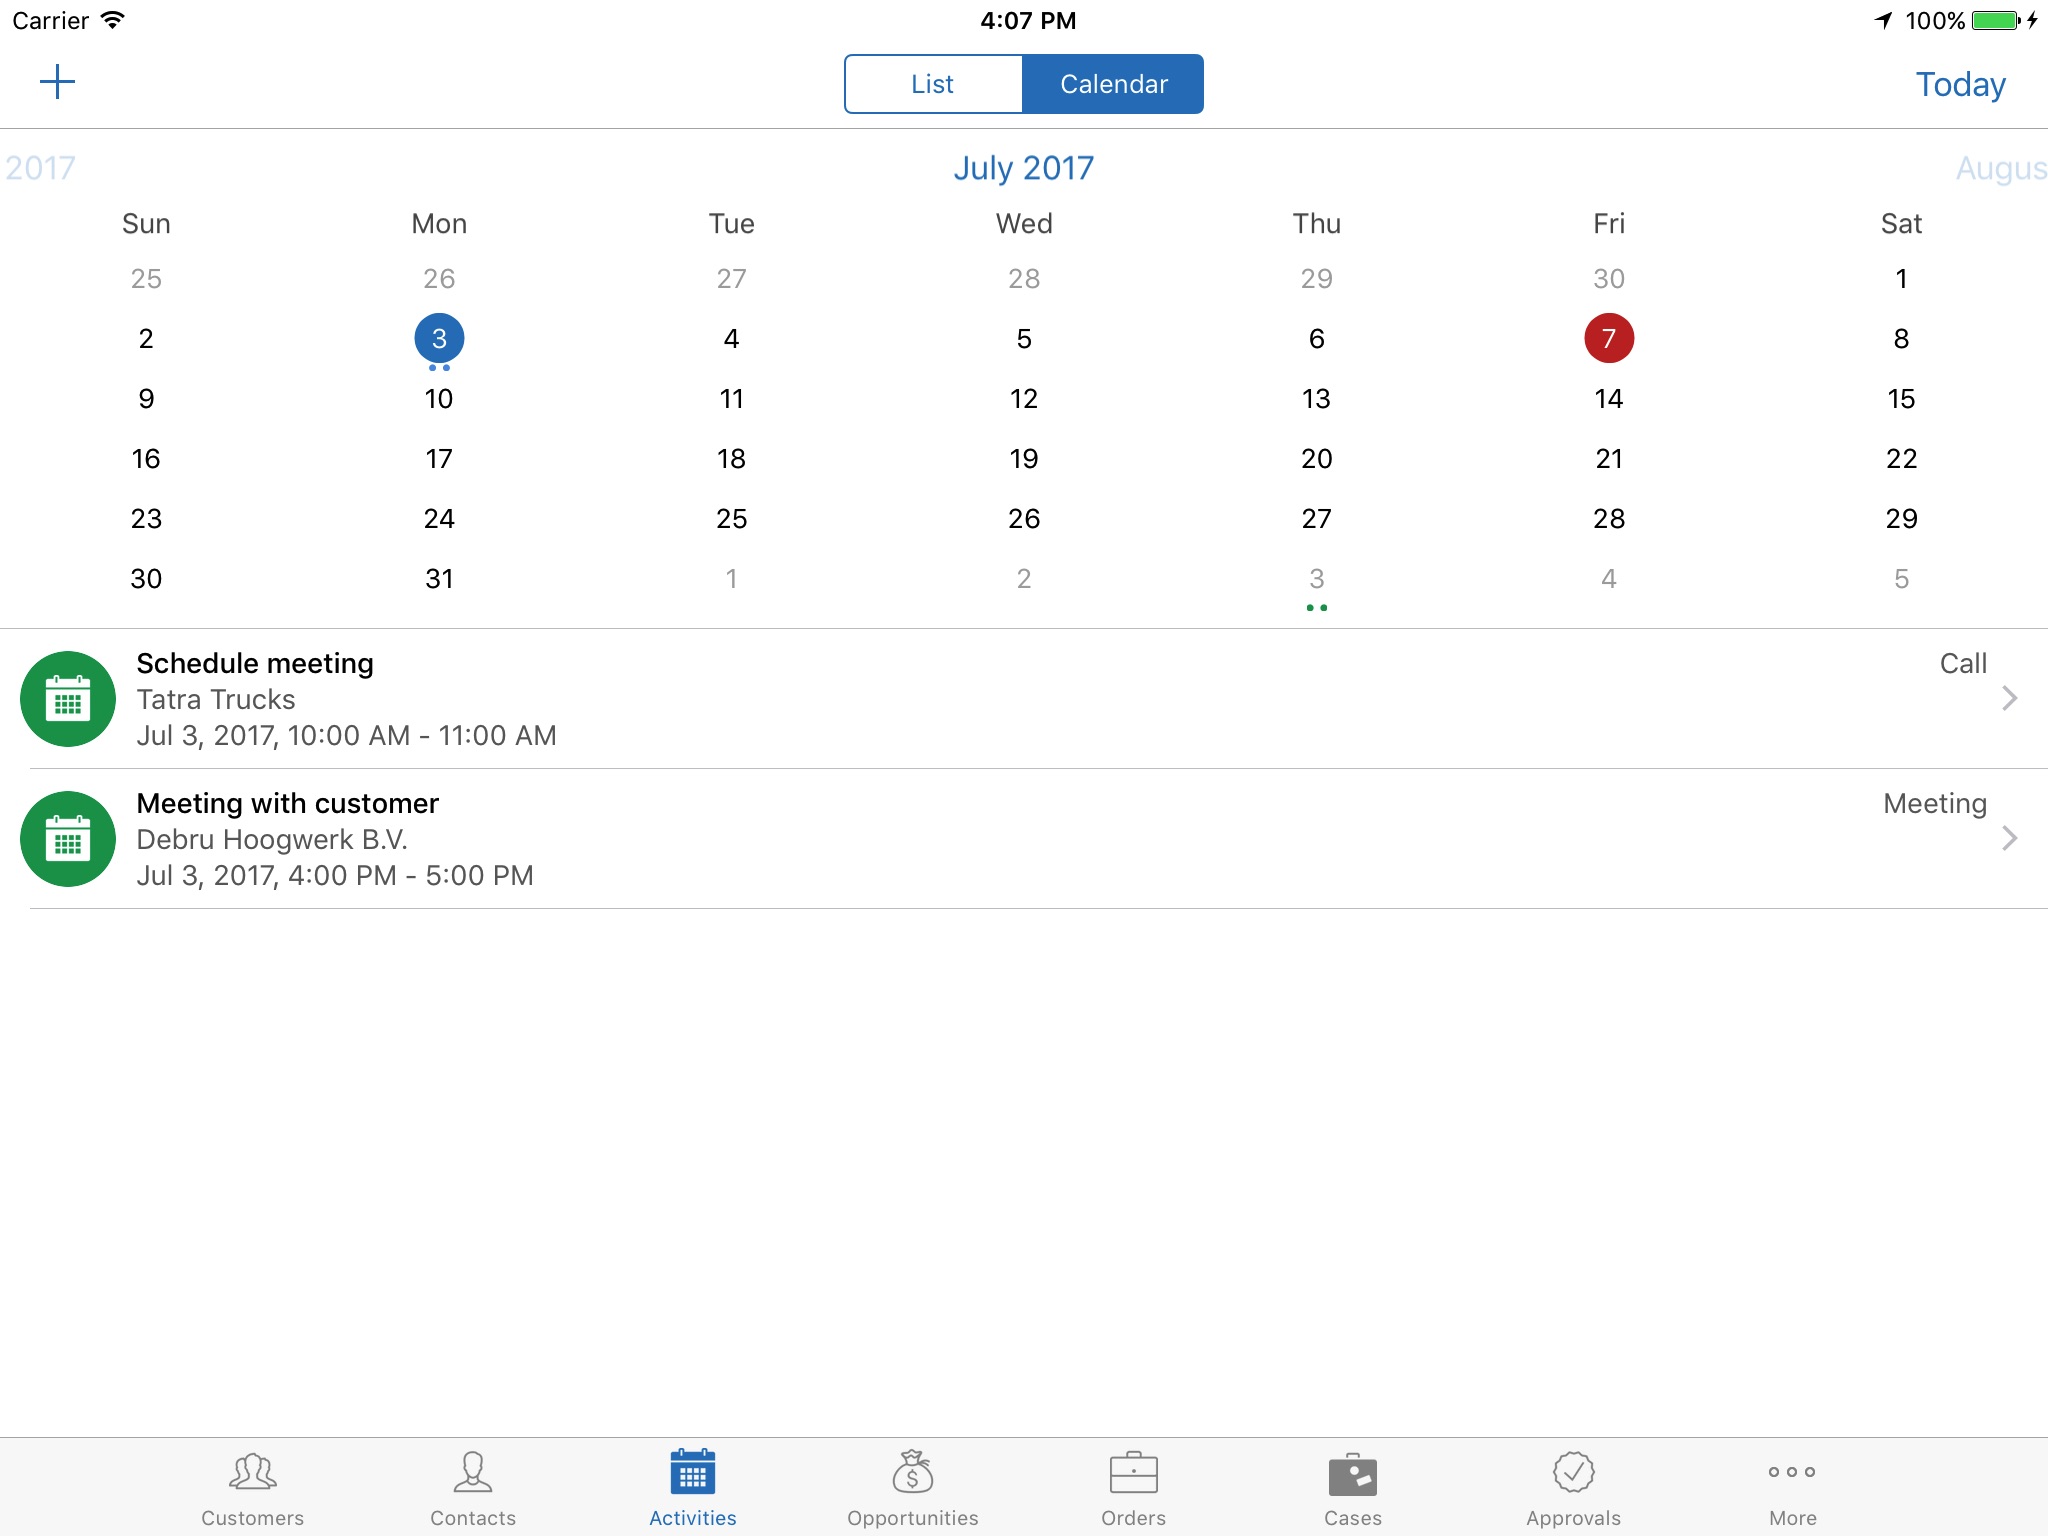Select Saturday July 8
This screenshot has width=2048, height=1536.
[x=1901, y=339]
